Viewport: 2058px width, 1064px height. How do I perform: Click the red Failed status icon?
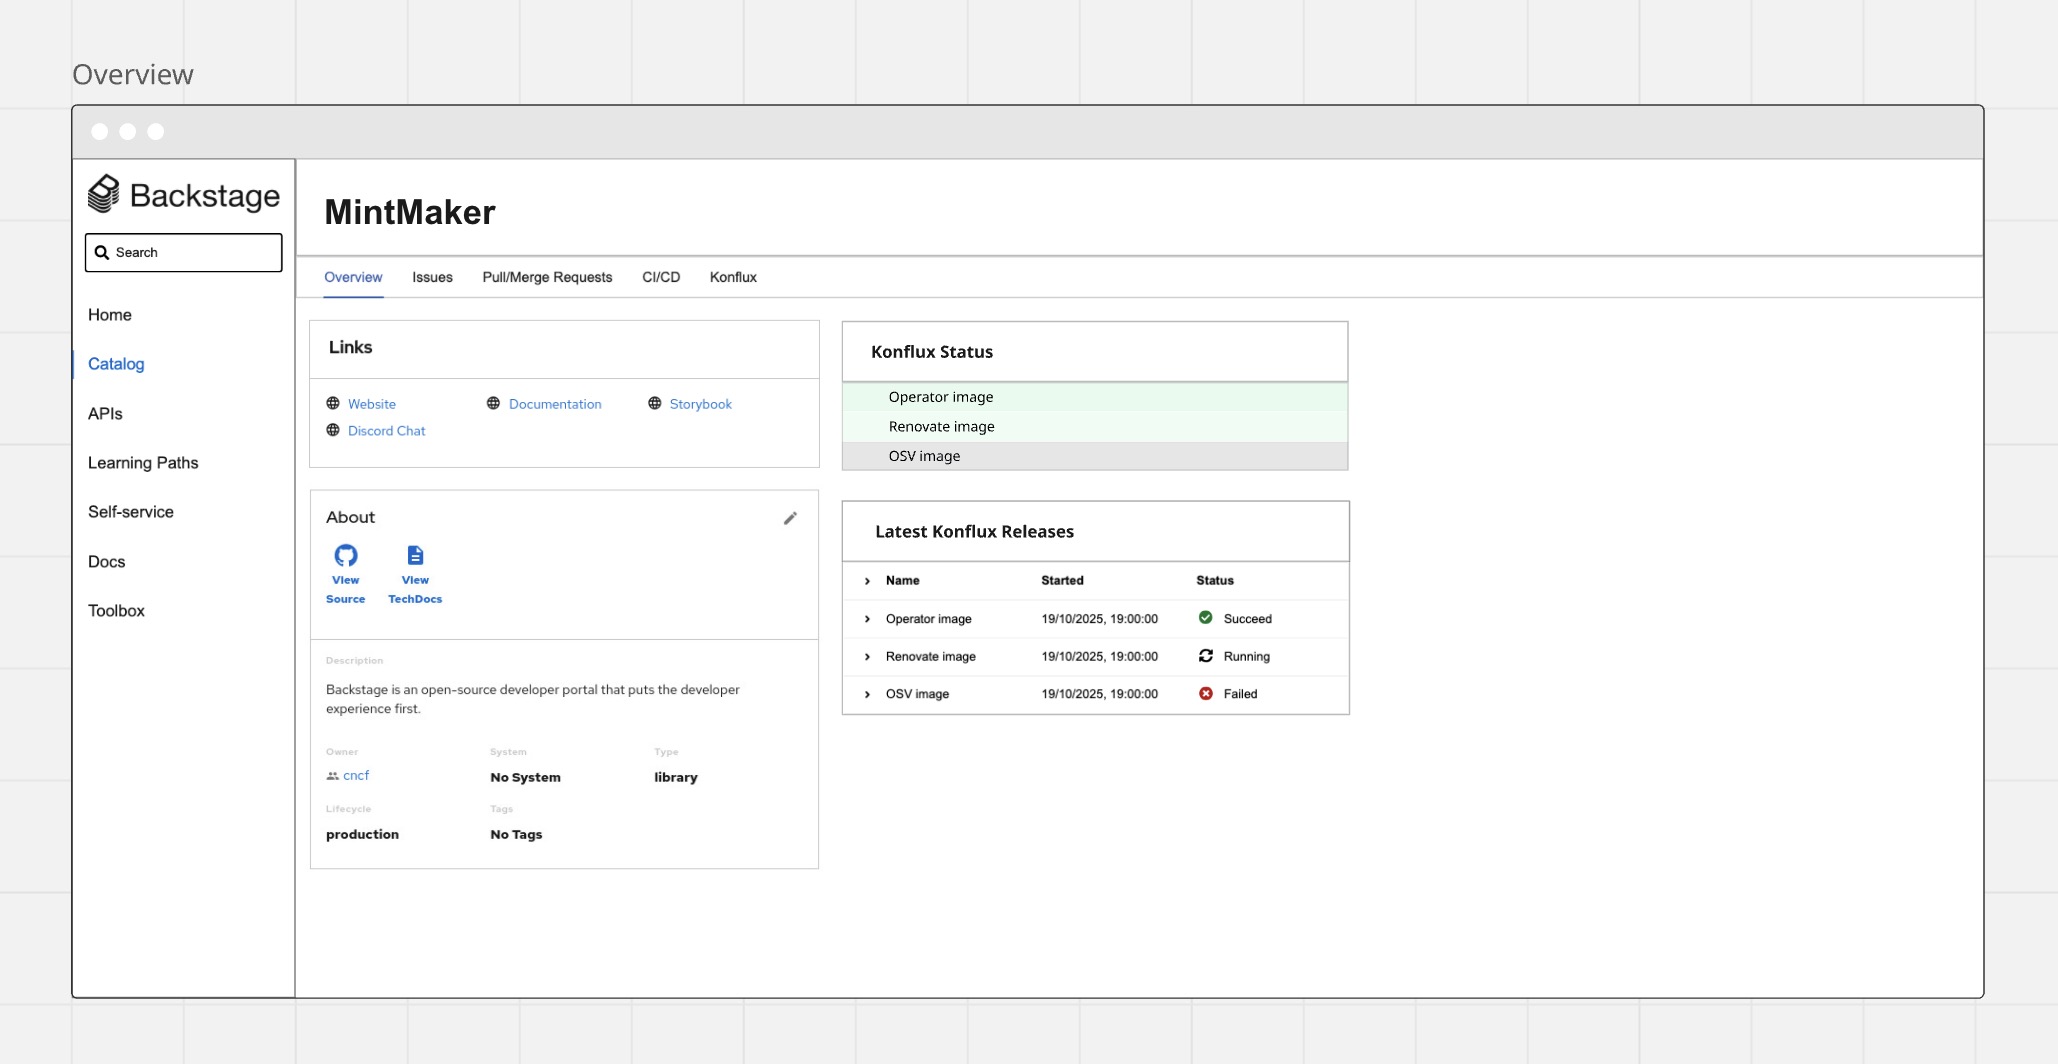[1205, 694]
